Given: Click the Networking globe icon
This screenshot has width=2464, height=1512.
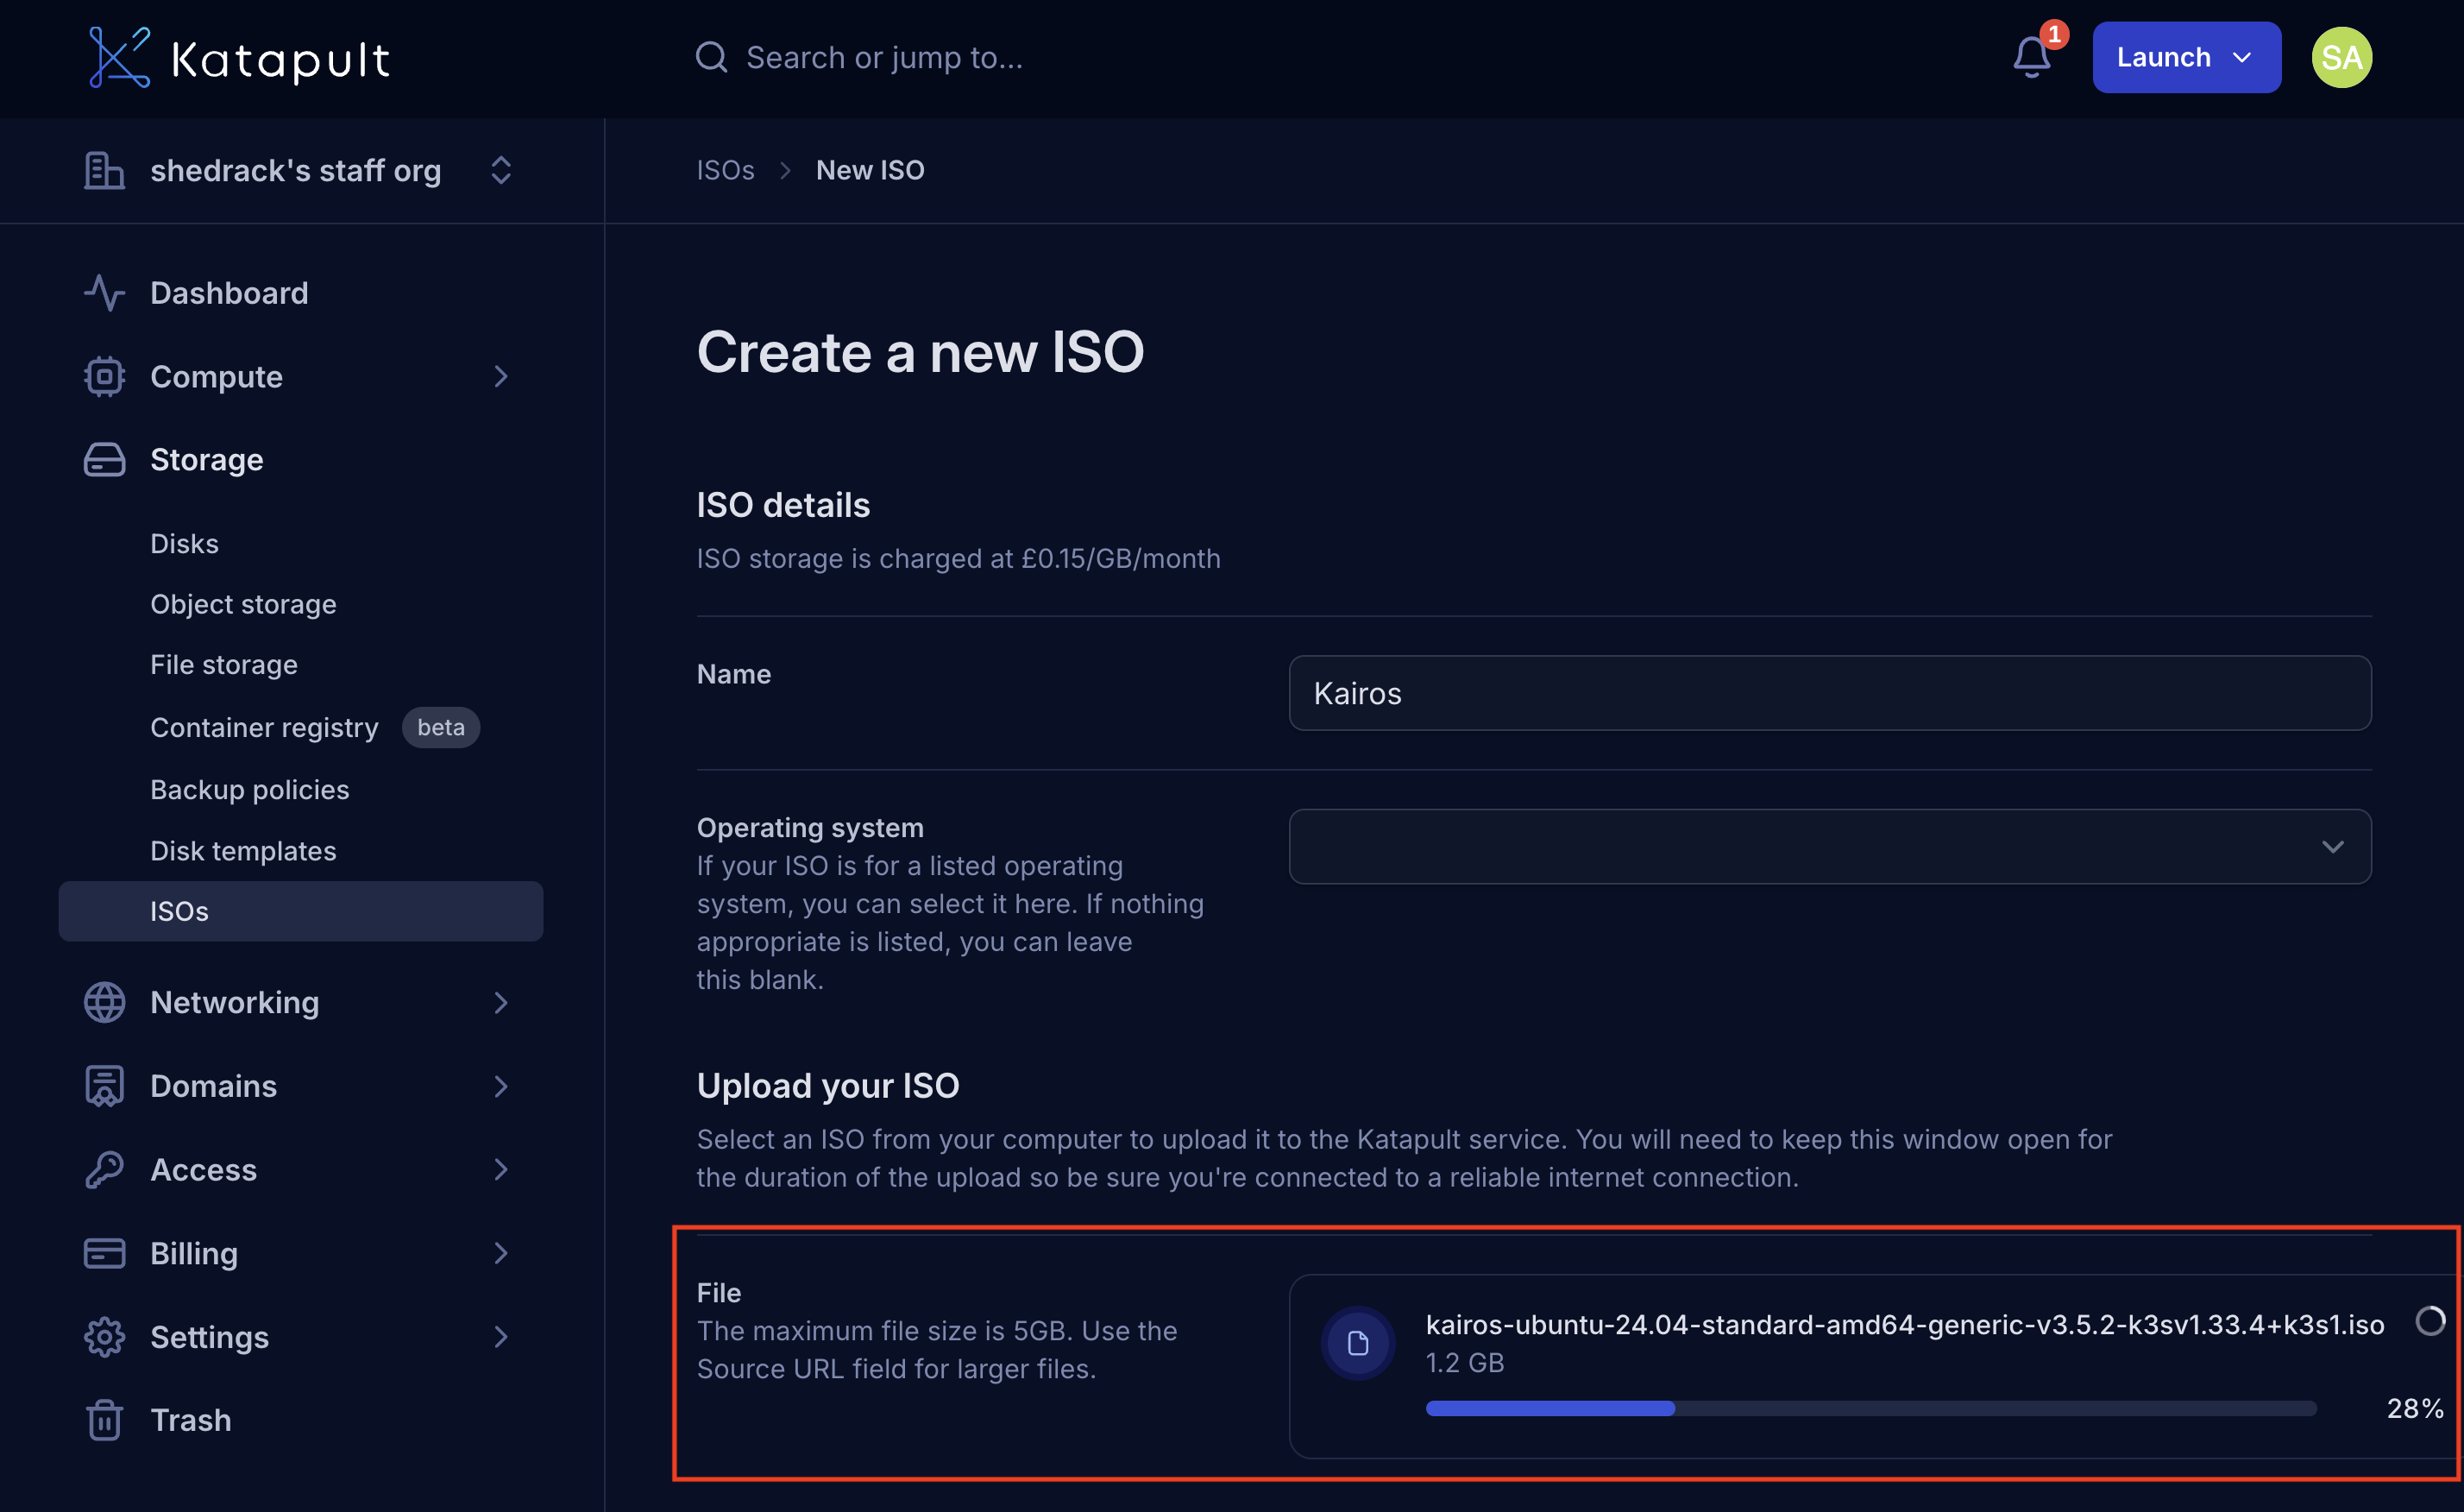Looking at the screenshot, I should [x=104, y=1003].
